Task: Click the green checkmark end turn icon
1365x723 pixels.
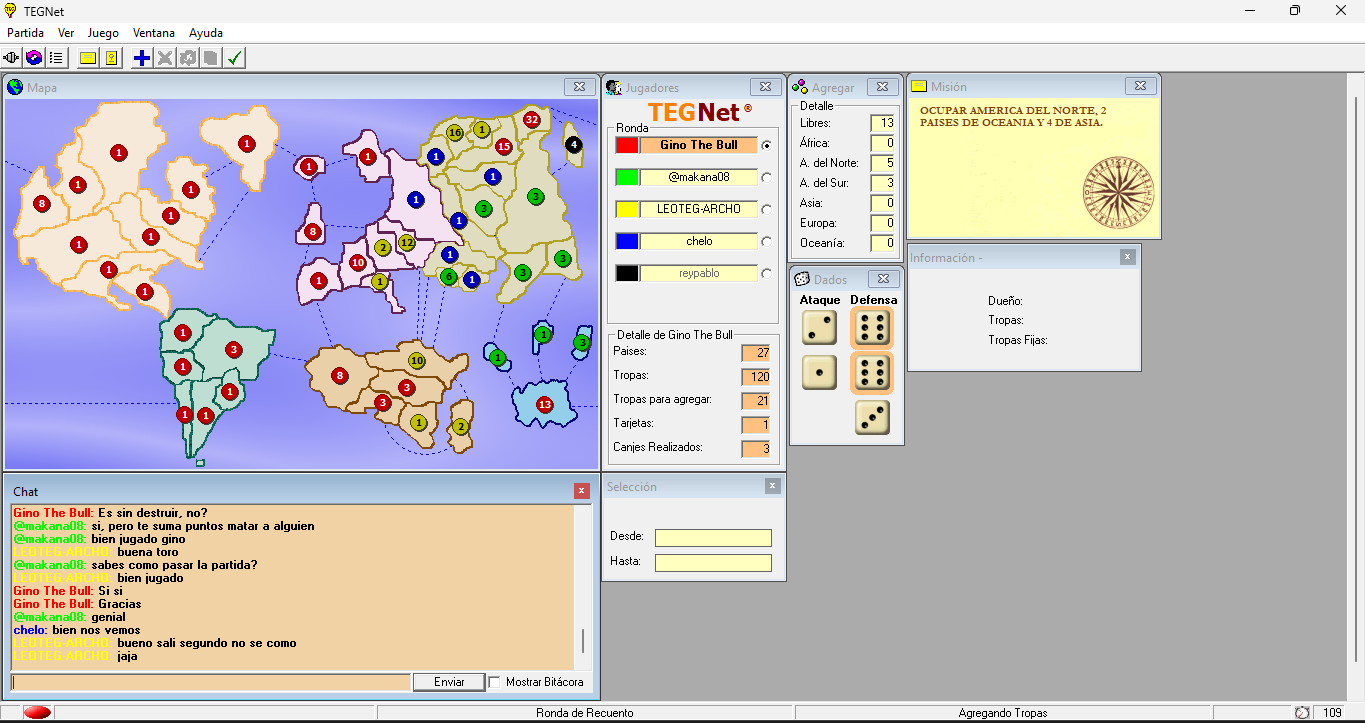Action: 234,58
